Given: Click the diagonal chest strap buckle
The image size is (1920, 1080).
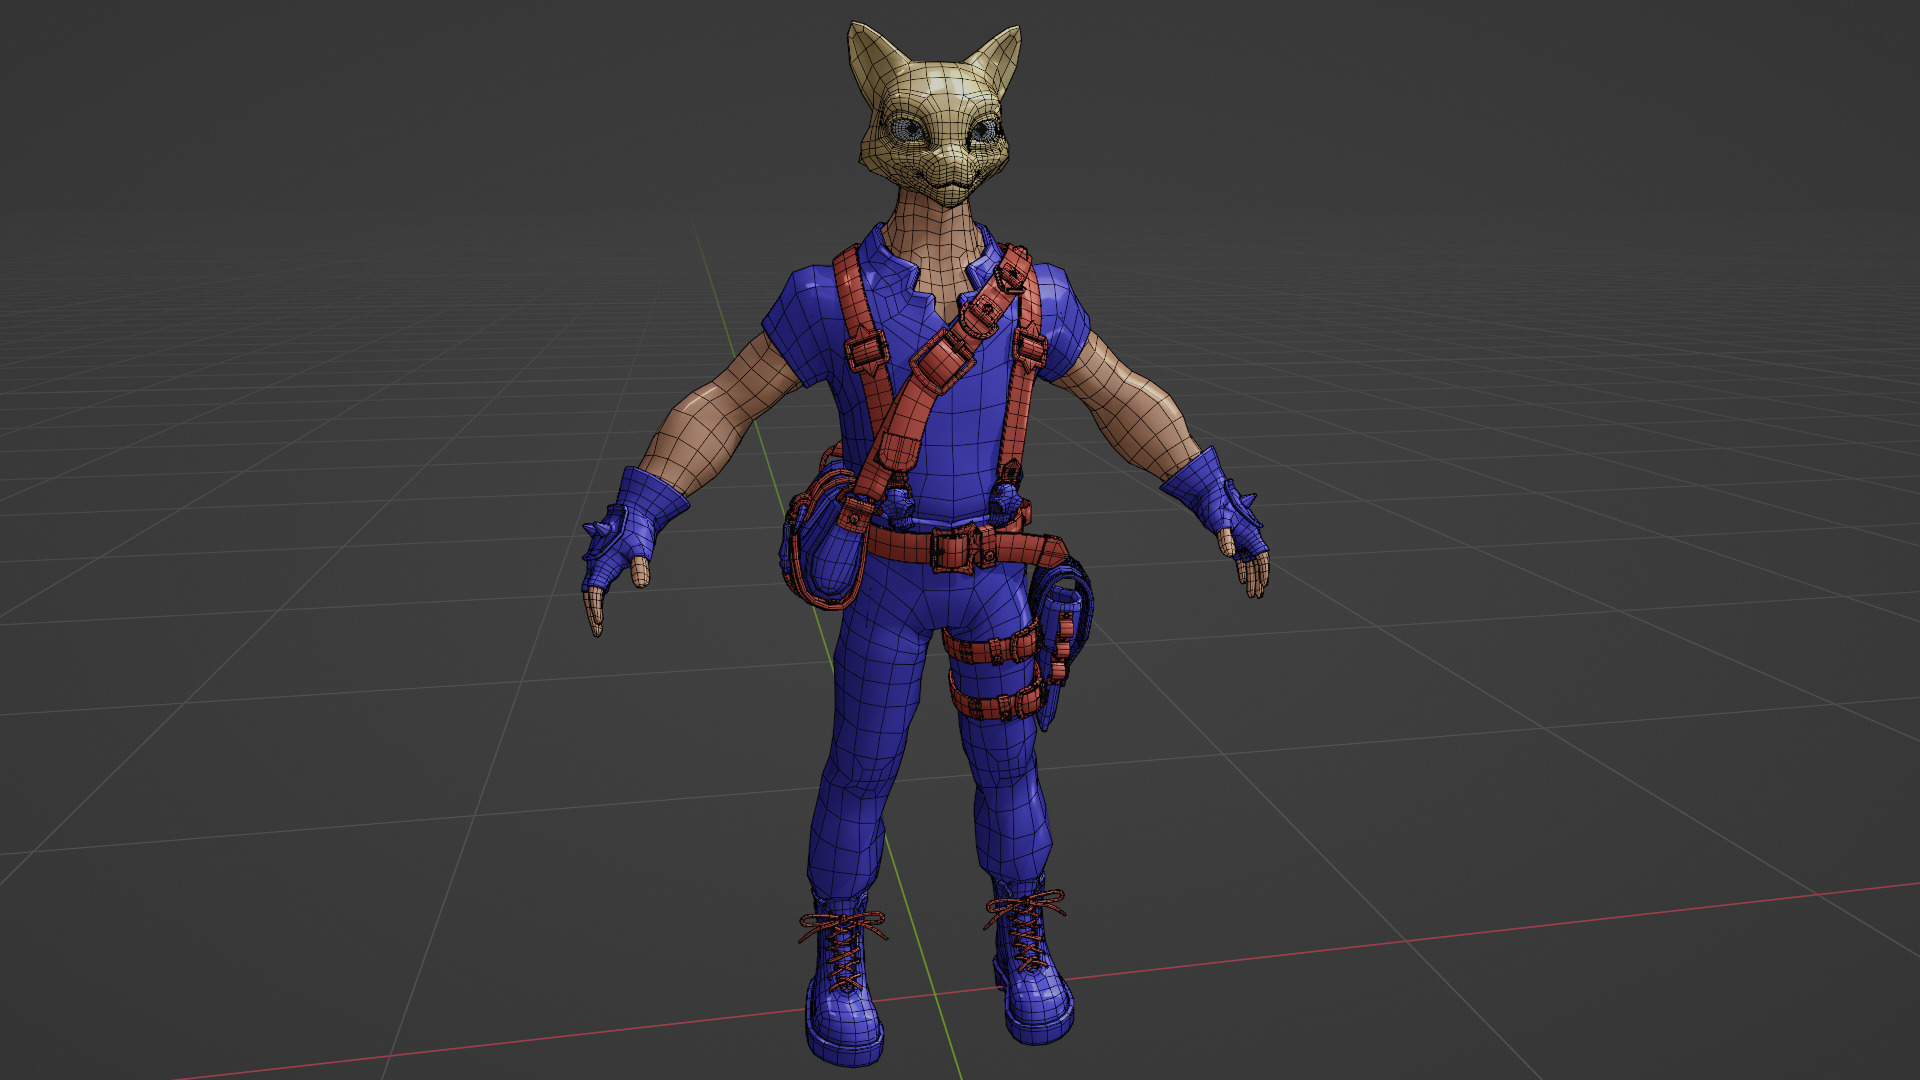Looking at the screenshot, I should (943, 362).
